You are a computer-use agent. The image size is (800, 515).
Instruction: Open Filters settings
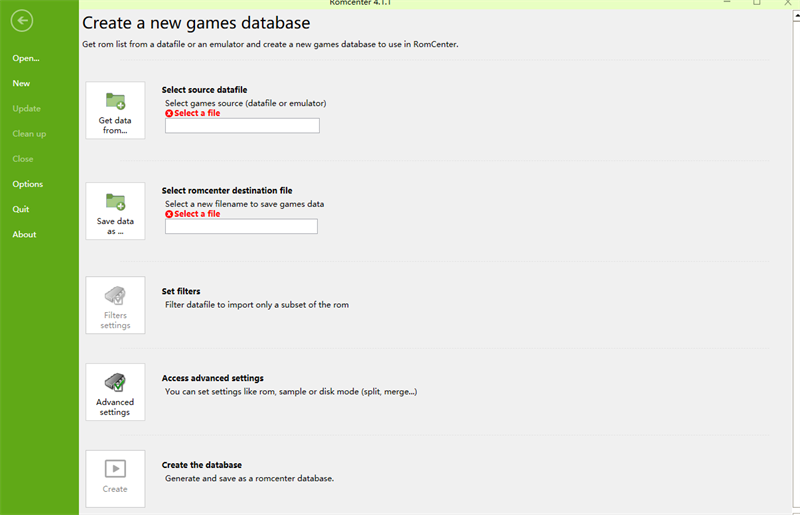[115, 305]
